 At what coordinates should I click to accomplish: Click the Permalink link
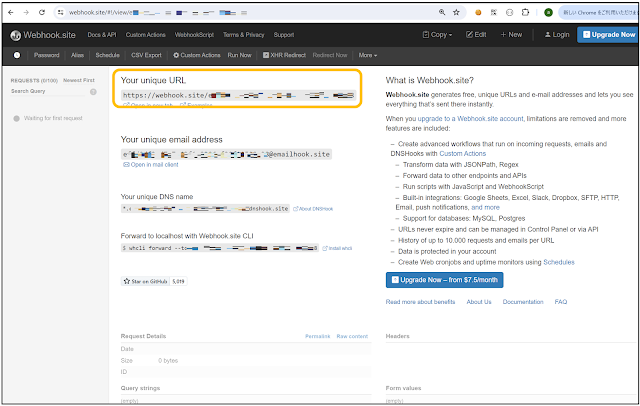click(x=318, y=336)
